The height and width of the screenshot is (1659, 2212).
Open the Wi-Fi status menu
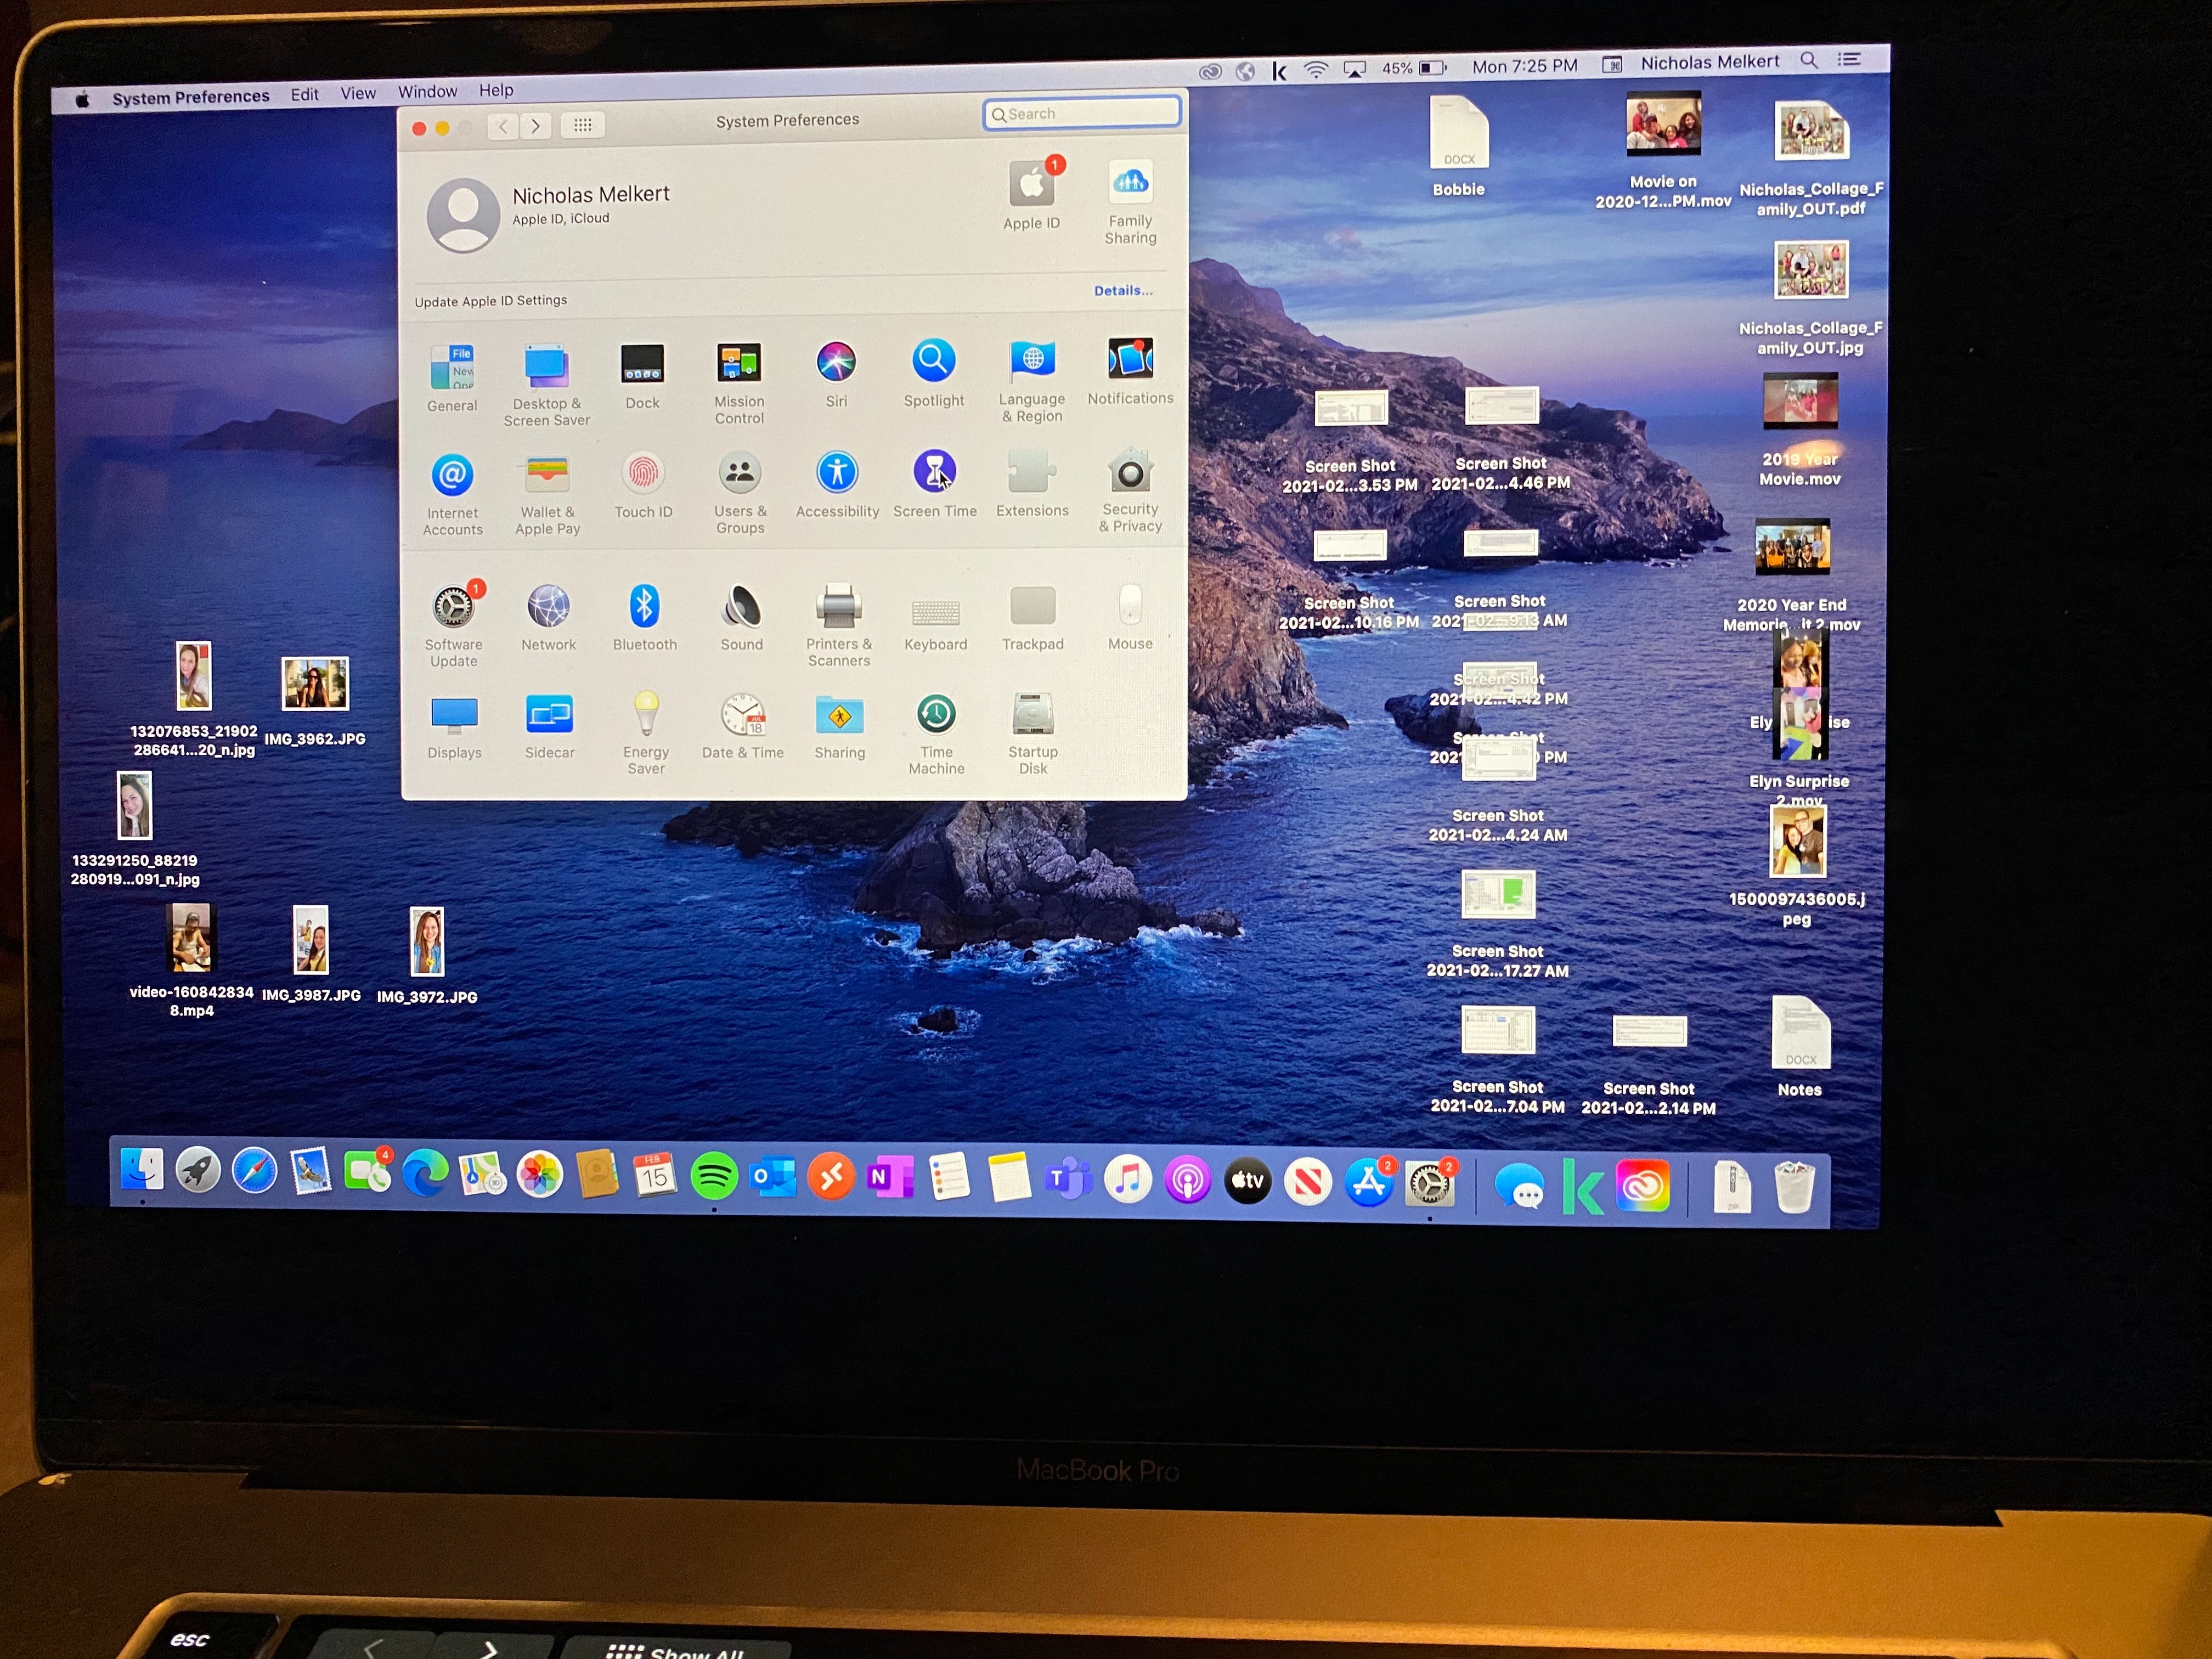tap(1316, 70)
